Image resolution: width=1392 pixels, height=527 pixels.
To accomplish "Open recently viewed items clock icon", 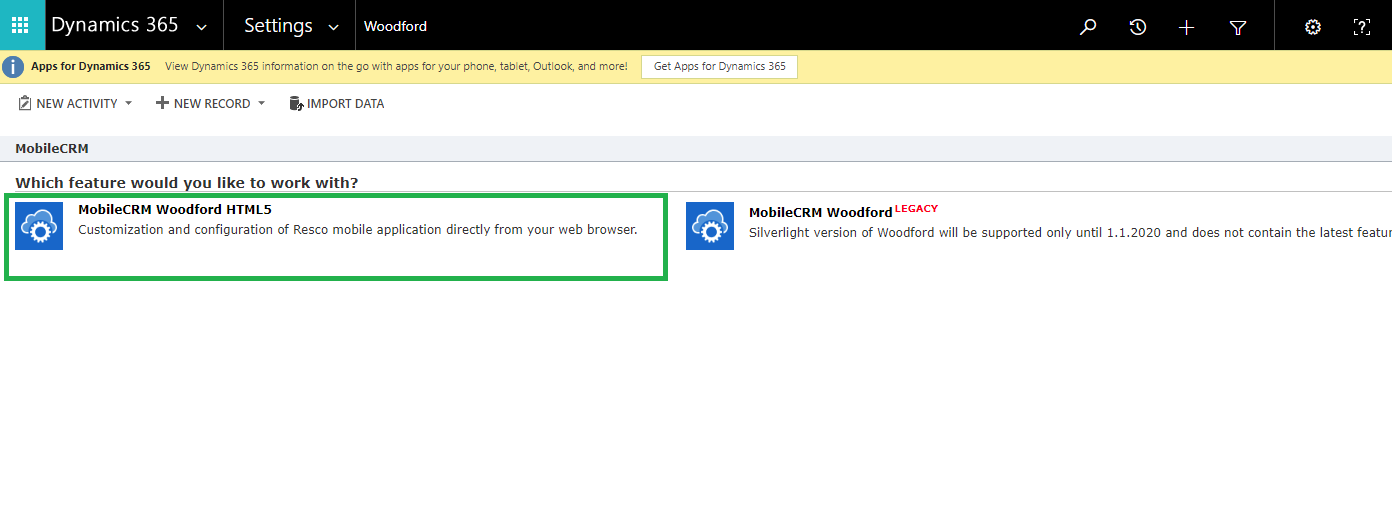I will coord(1137,27).
